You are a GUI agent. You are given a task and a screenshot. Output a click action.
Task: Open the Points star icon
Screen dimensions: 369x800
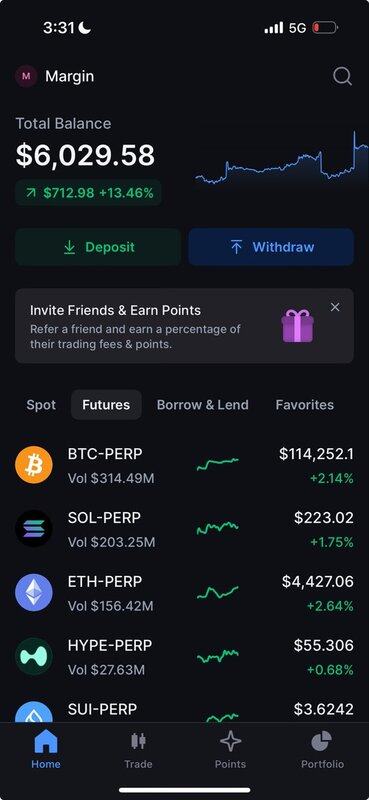click(x=230, y=741)
